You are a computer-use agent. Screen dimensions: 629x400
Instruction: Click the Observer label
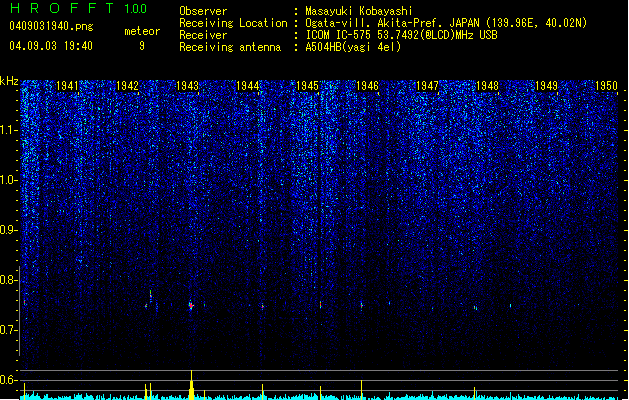203,11
